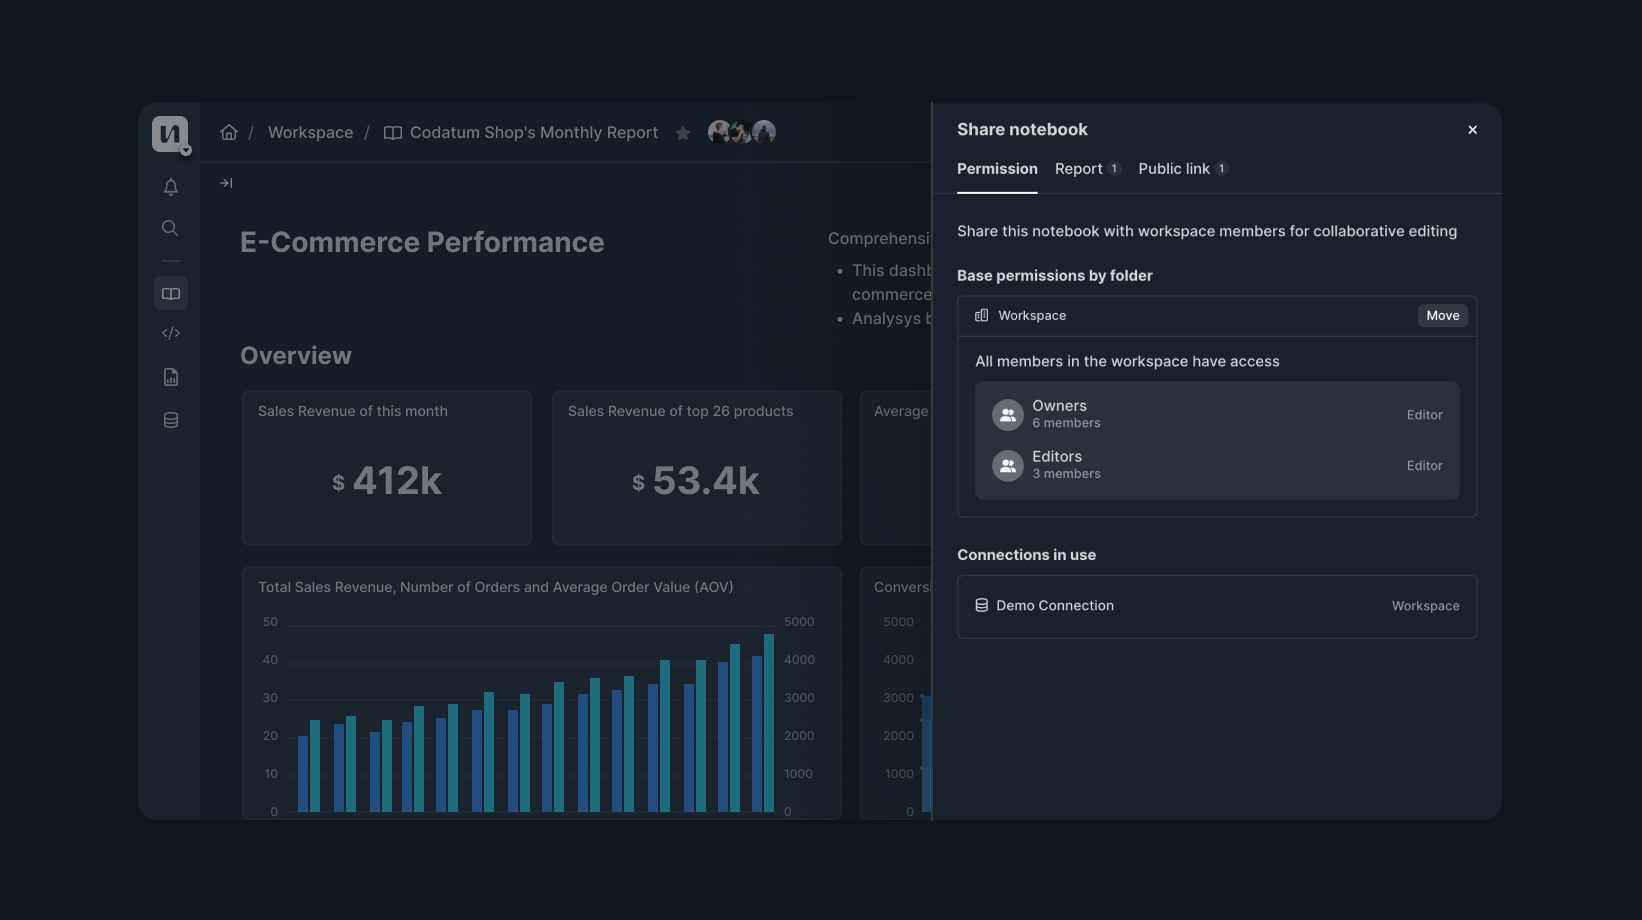
Task: Click the E-Commerce Performance heading
Action: tap(422, 242)
